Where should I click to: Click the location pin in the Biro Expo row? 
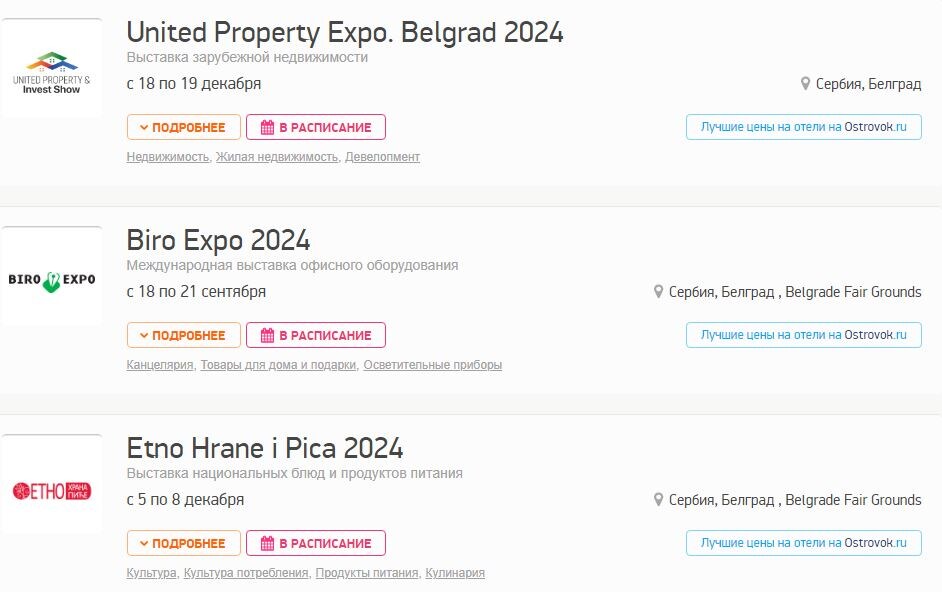tap(658, 291)
